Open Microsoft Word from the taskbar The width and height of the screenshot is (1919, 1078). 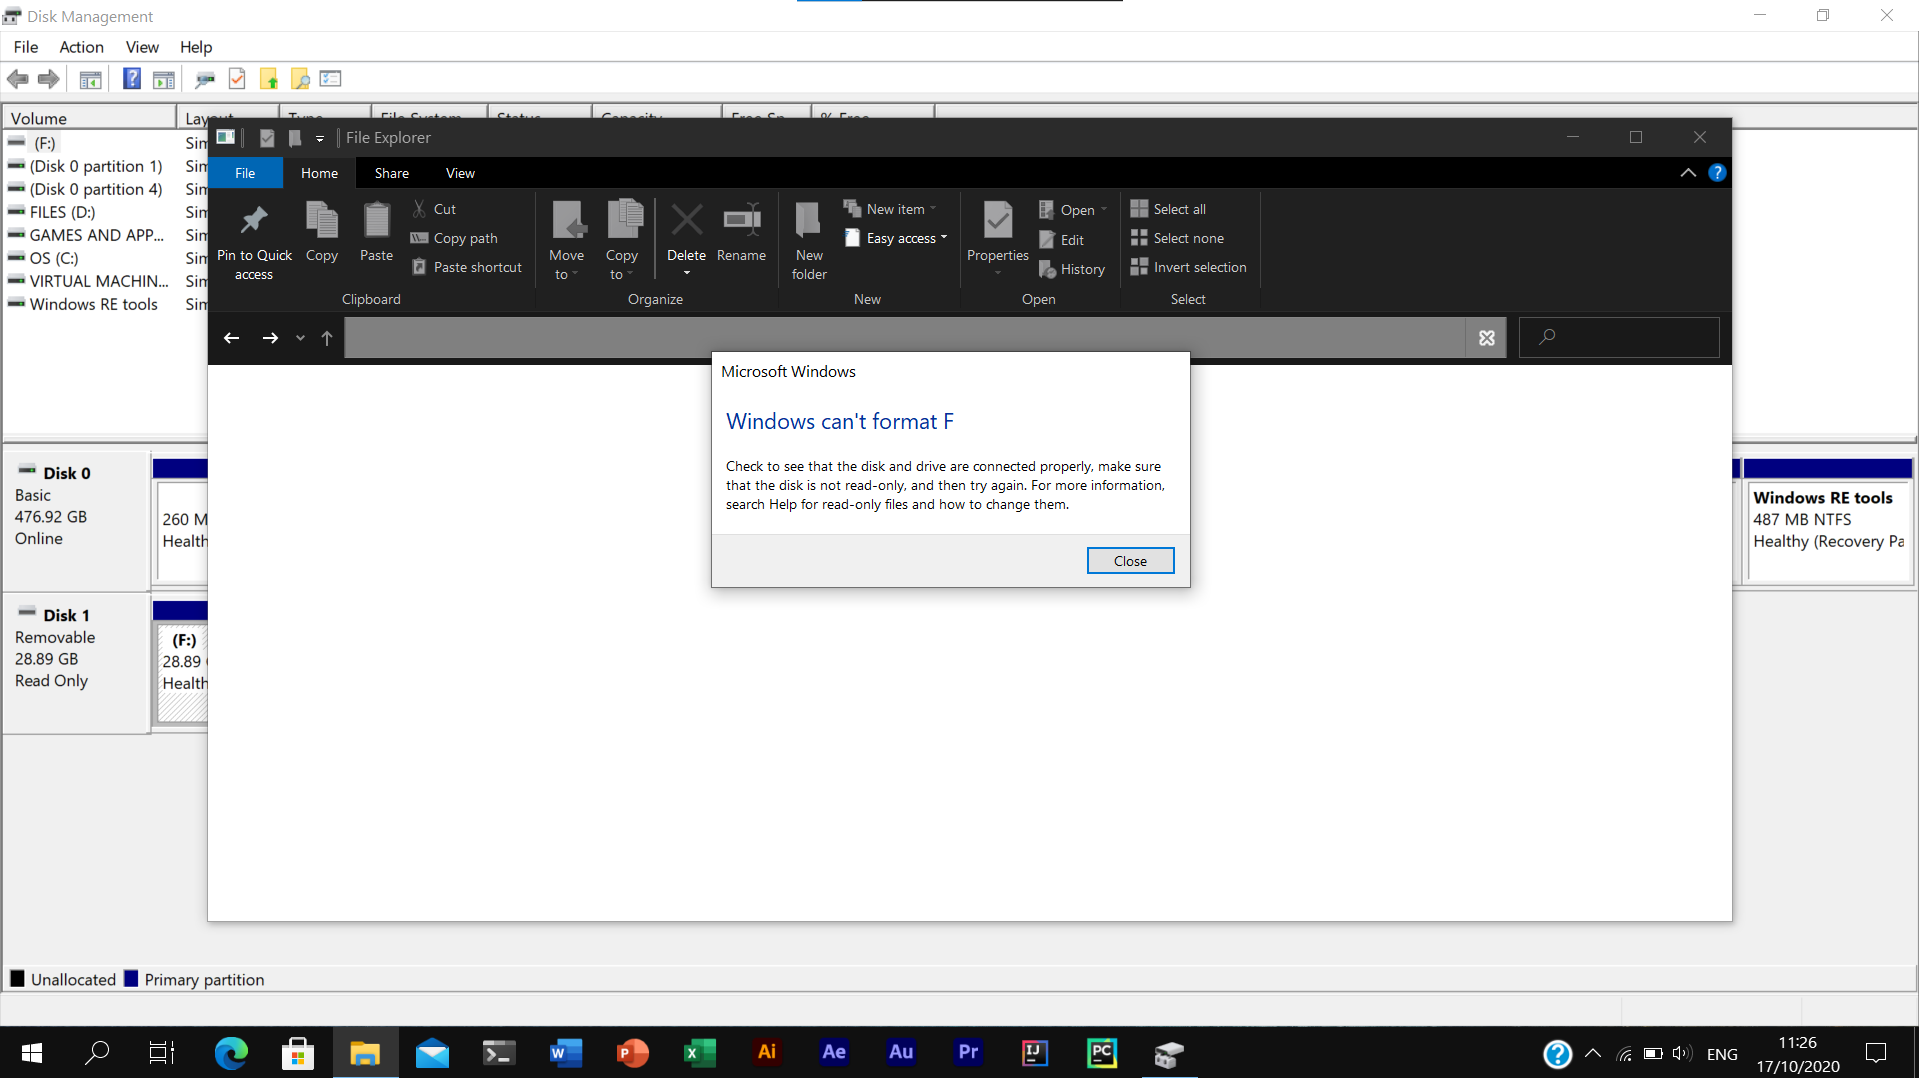(566, 1053)
